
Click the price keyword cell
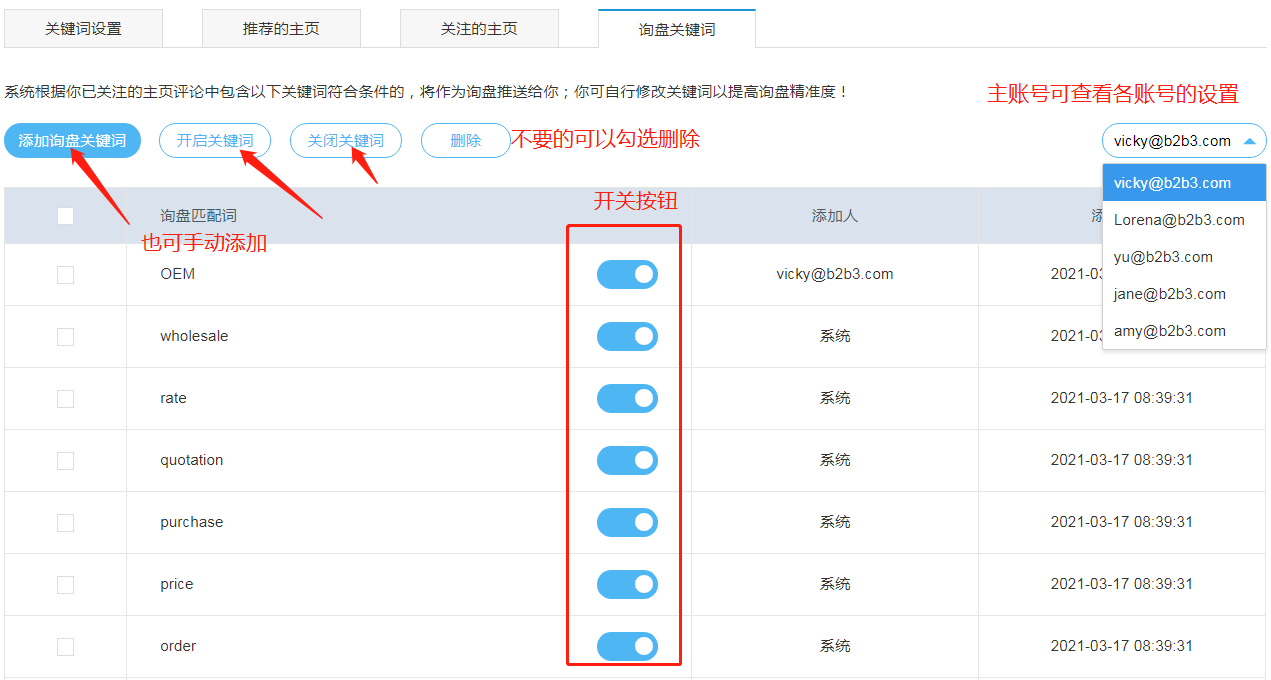point(176,584)
